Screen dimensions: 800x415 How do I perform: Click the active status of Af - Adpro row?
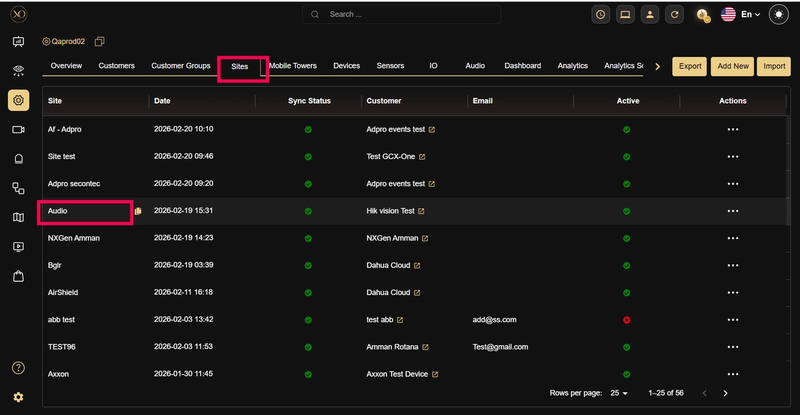click(627, 130)
